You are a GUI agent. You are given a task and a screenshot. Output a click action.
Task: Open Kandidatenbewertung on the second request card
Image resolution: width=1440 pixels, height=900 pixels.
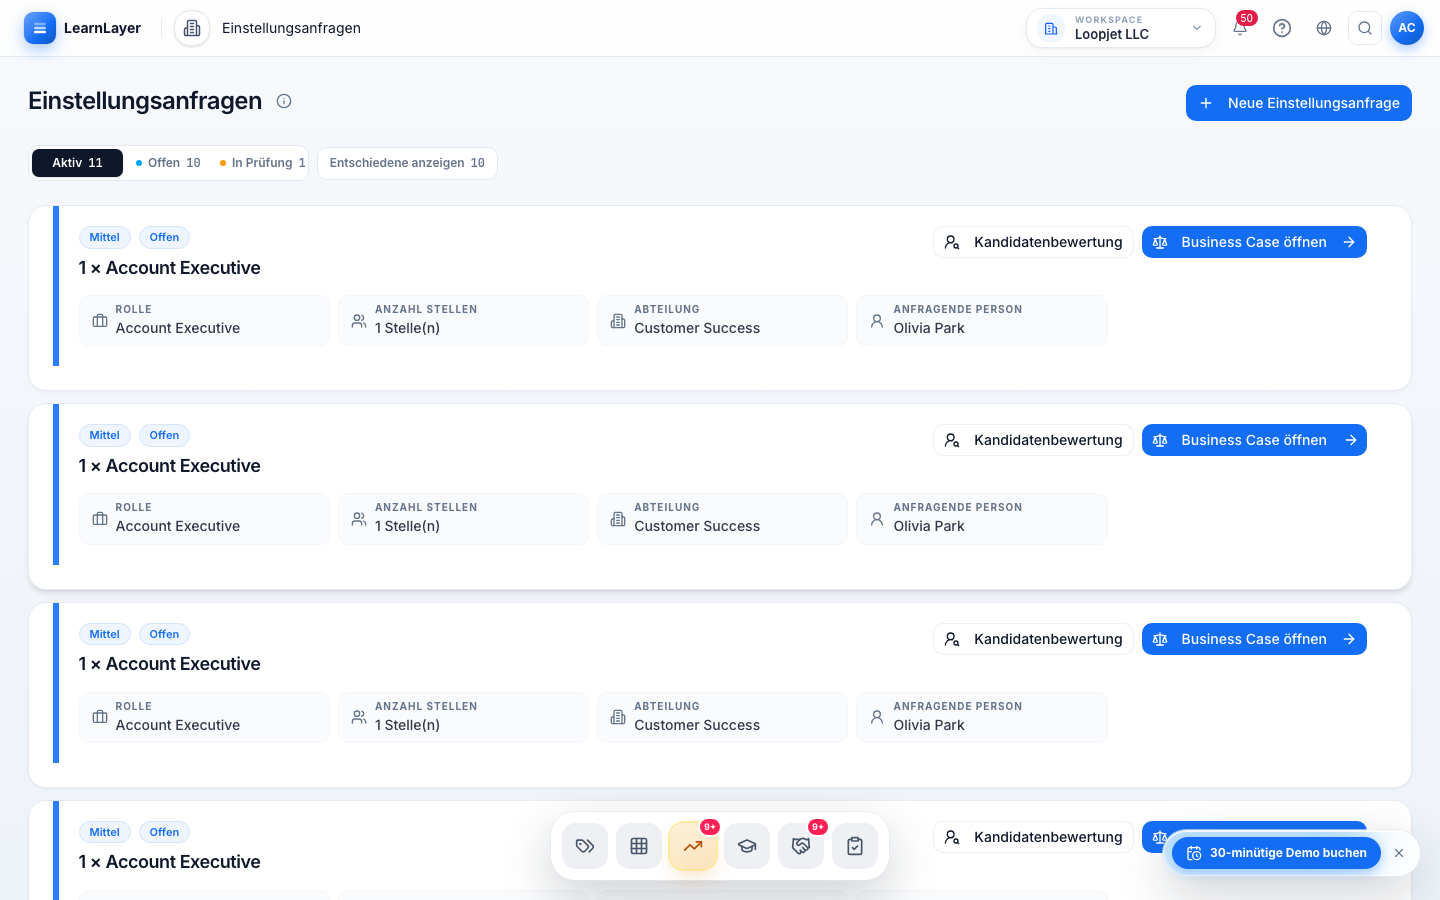coord(1033,440)
